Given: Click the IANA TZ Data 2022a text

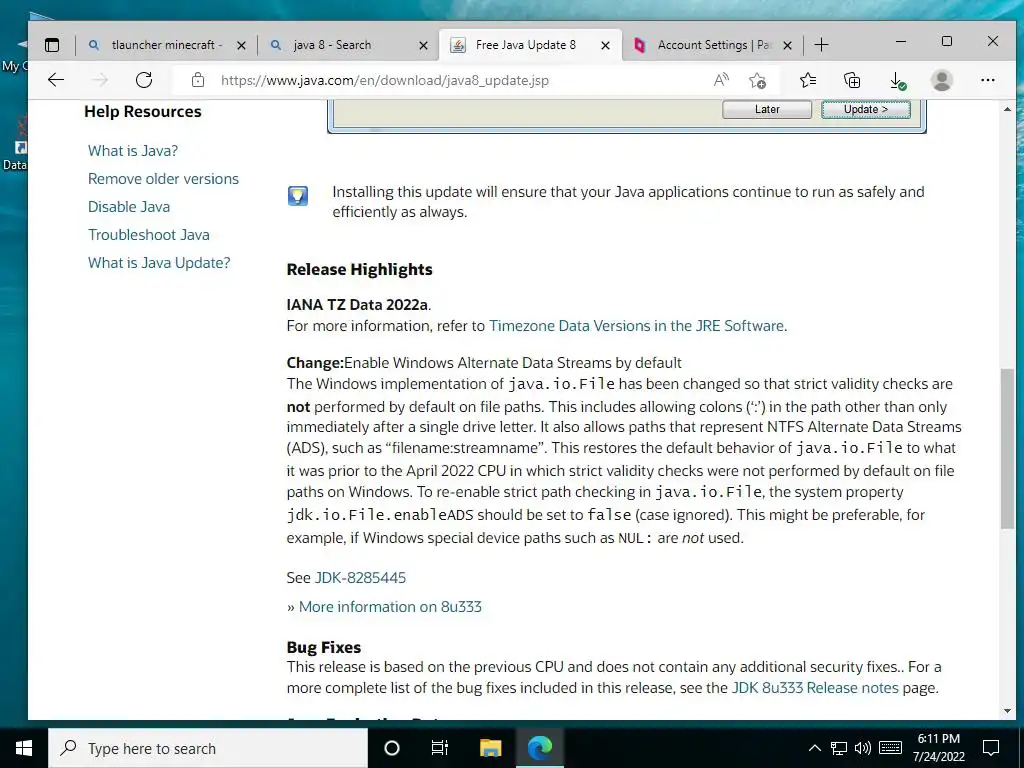Looking at the screenshot, I should pyautogui.click(x=357, y=305).
